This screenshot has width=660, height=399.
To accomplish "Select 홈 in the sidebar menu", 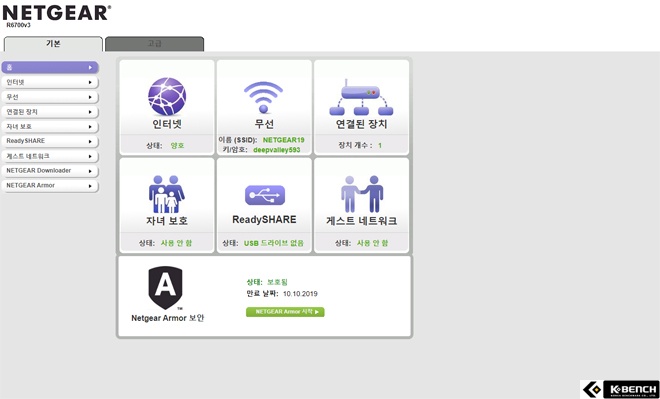I will (50, 67).
